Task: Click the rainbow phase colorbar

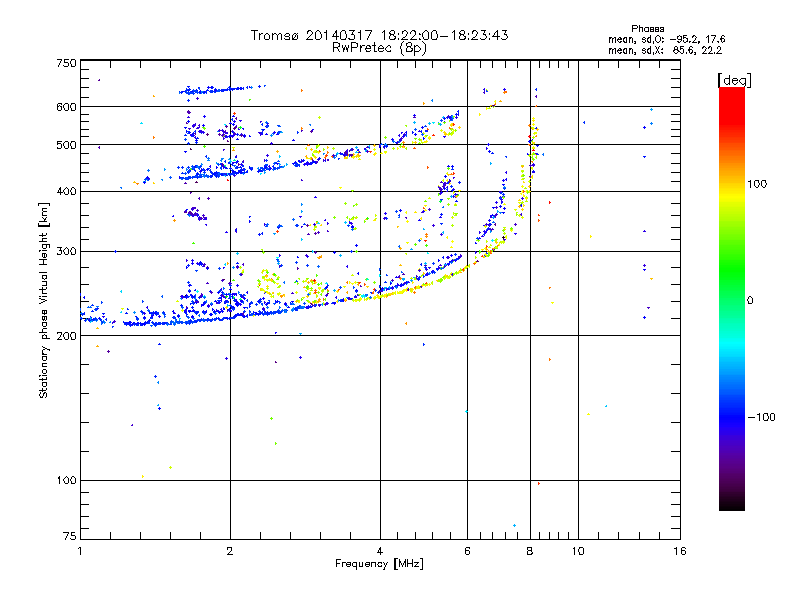Action: (732, 299)
